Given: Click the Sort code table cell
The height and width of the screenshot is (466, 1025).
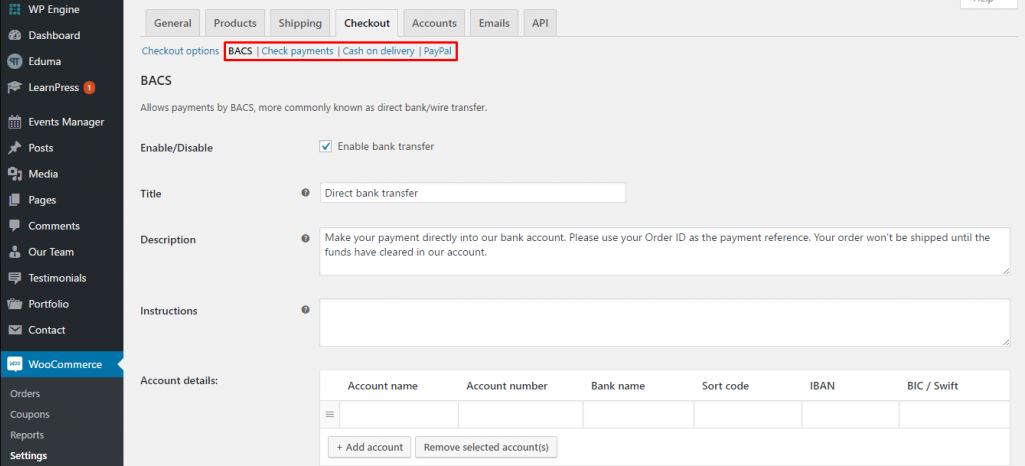Looking at the screenshot, I should click(x=748, y=414).
